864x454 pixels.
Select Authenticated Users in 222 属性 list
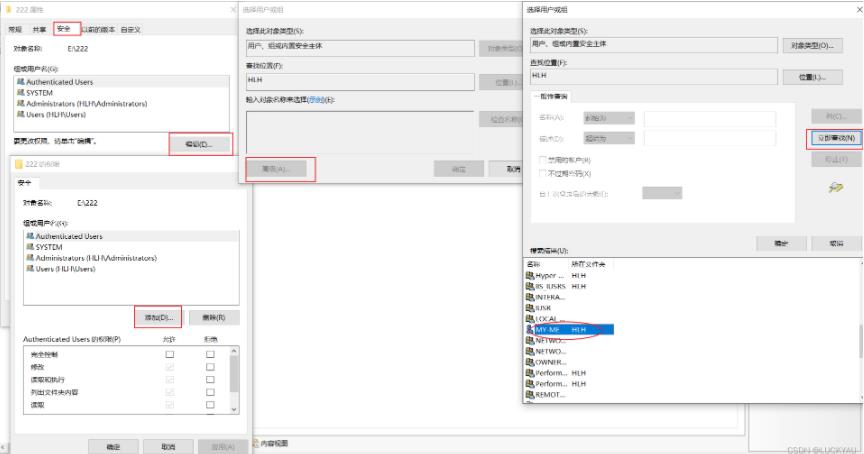click(x=121, y=82)
